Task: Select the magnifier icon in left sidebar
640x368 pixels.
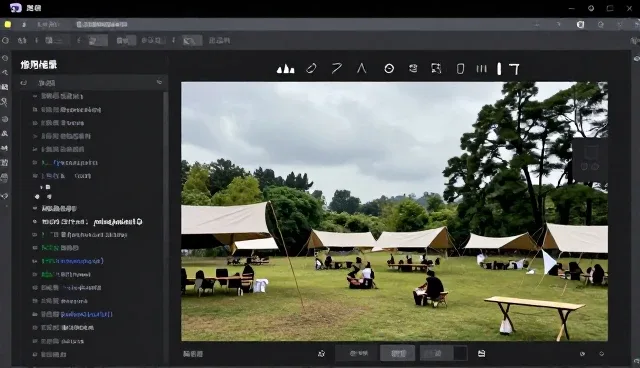Action: [x=4, y=102]
